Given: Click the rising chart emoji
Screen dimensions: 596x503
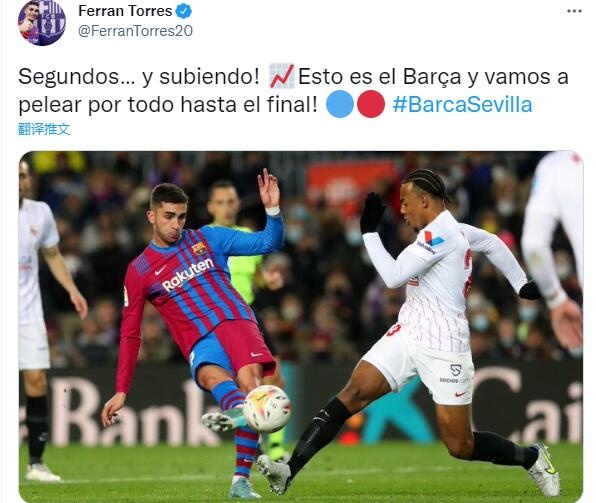Looking at the screenshot, I should pyautogui.click(x=281, y=76).
